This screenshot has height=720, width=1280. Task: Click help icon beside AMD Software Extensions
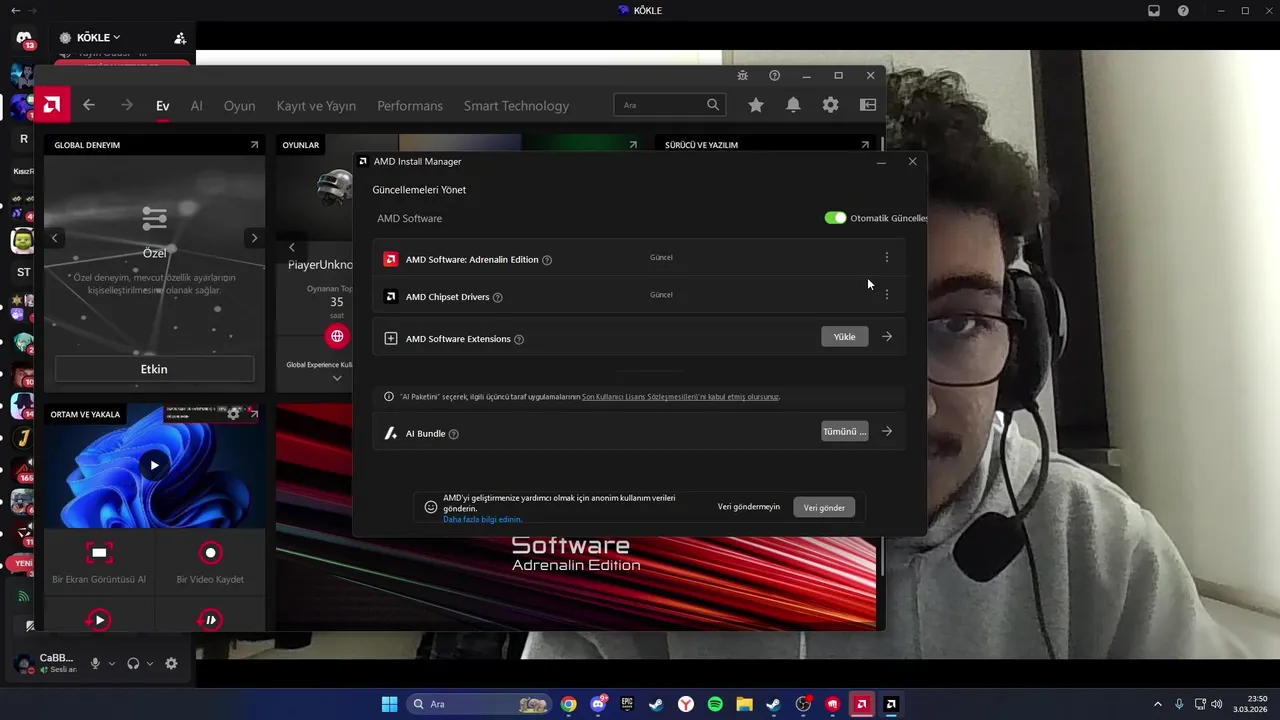pos(518,339)
